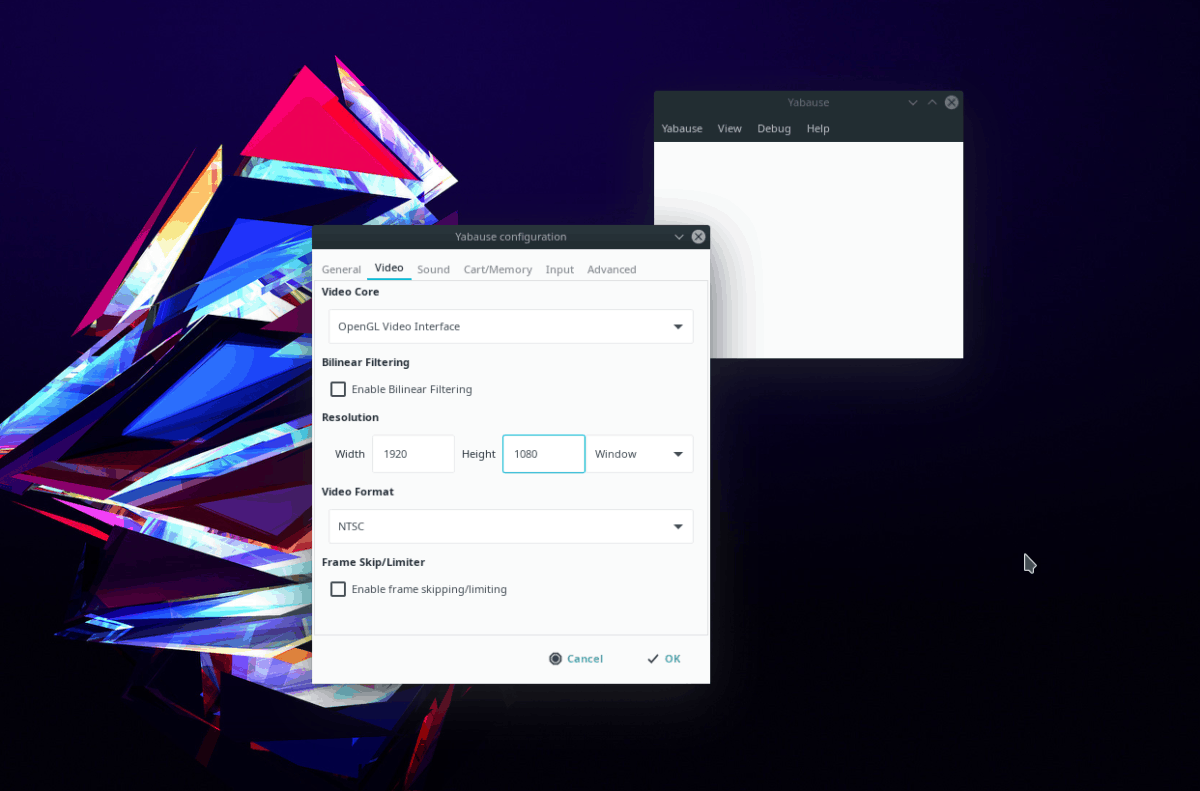The height and width of the screenshot is (791, 1200).
Task: Confirm settings with OK button
Action: pyautogui.click(x=664, y=659)
